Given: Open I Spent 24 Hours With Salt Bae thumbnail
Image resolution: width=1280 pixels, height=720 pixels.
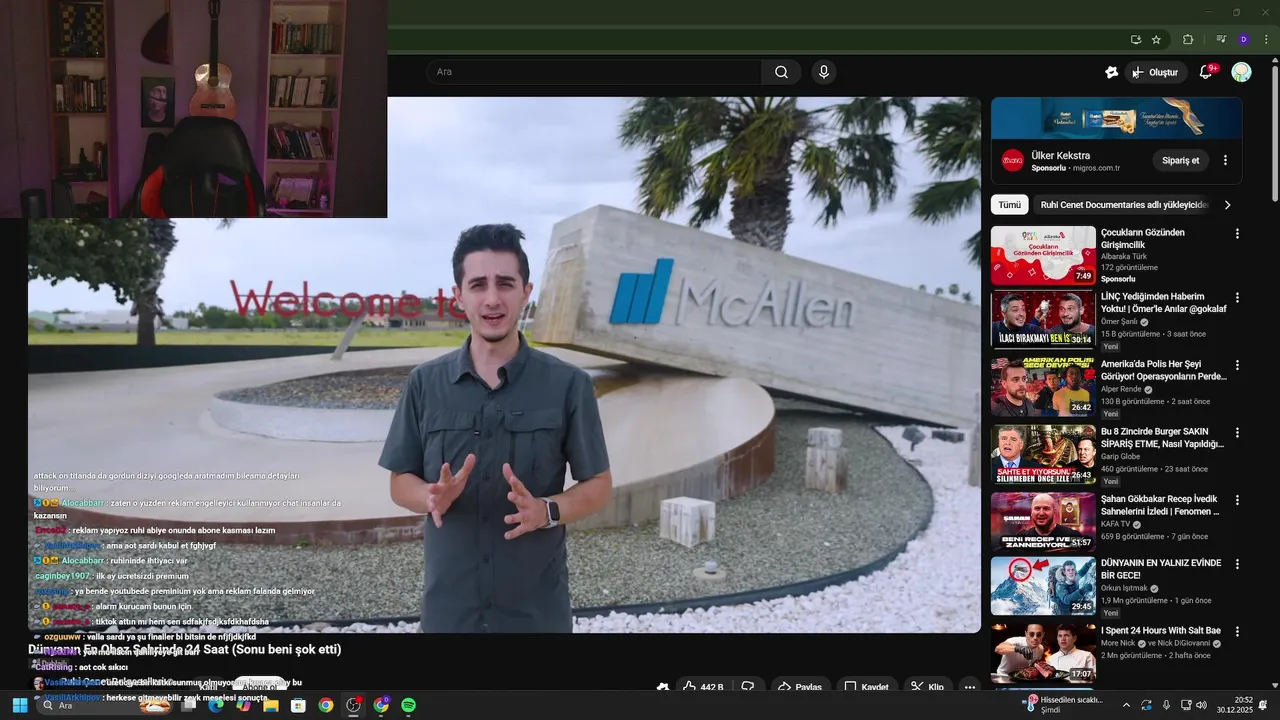Looking at the screenshot, I should 1043,653.
